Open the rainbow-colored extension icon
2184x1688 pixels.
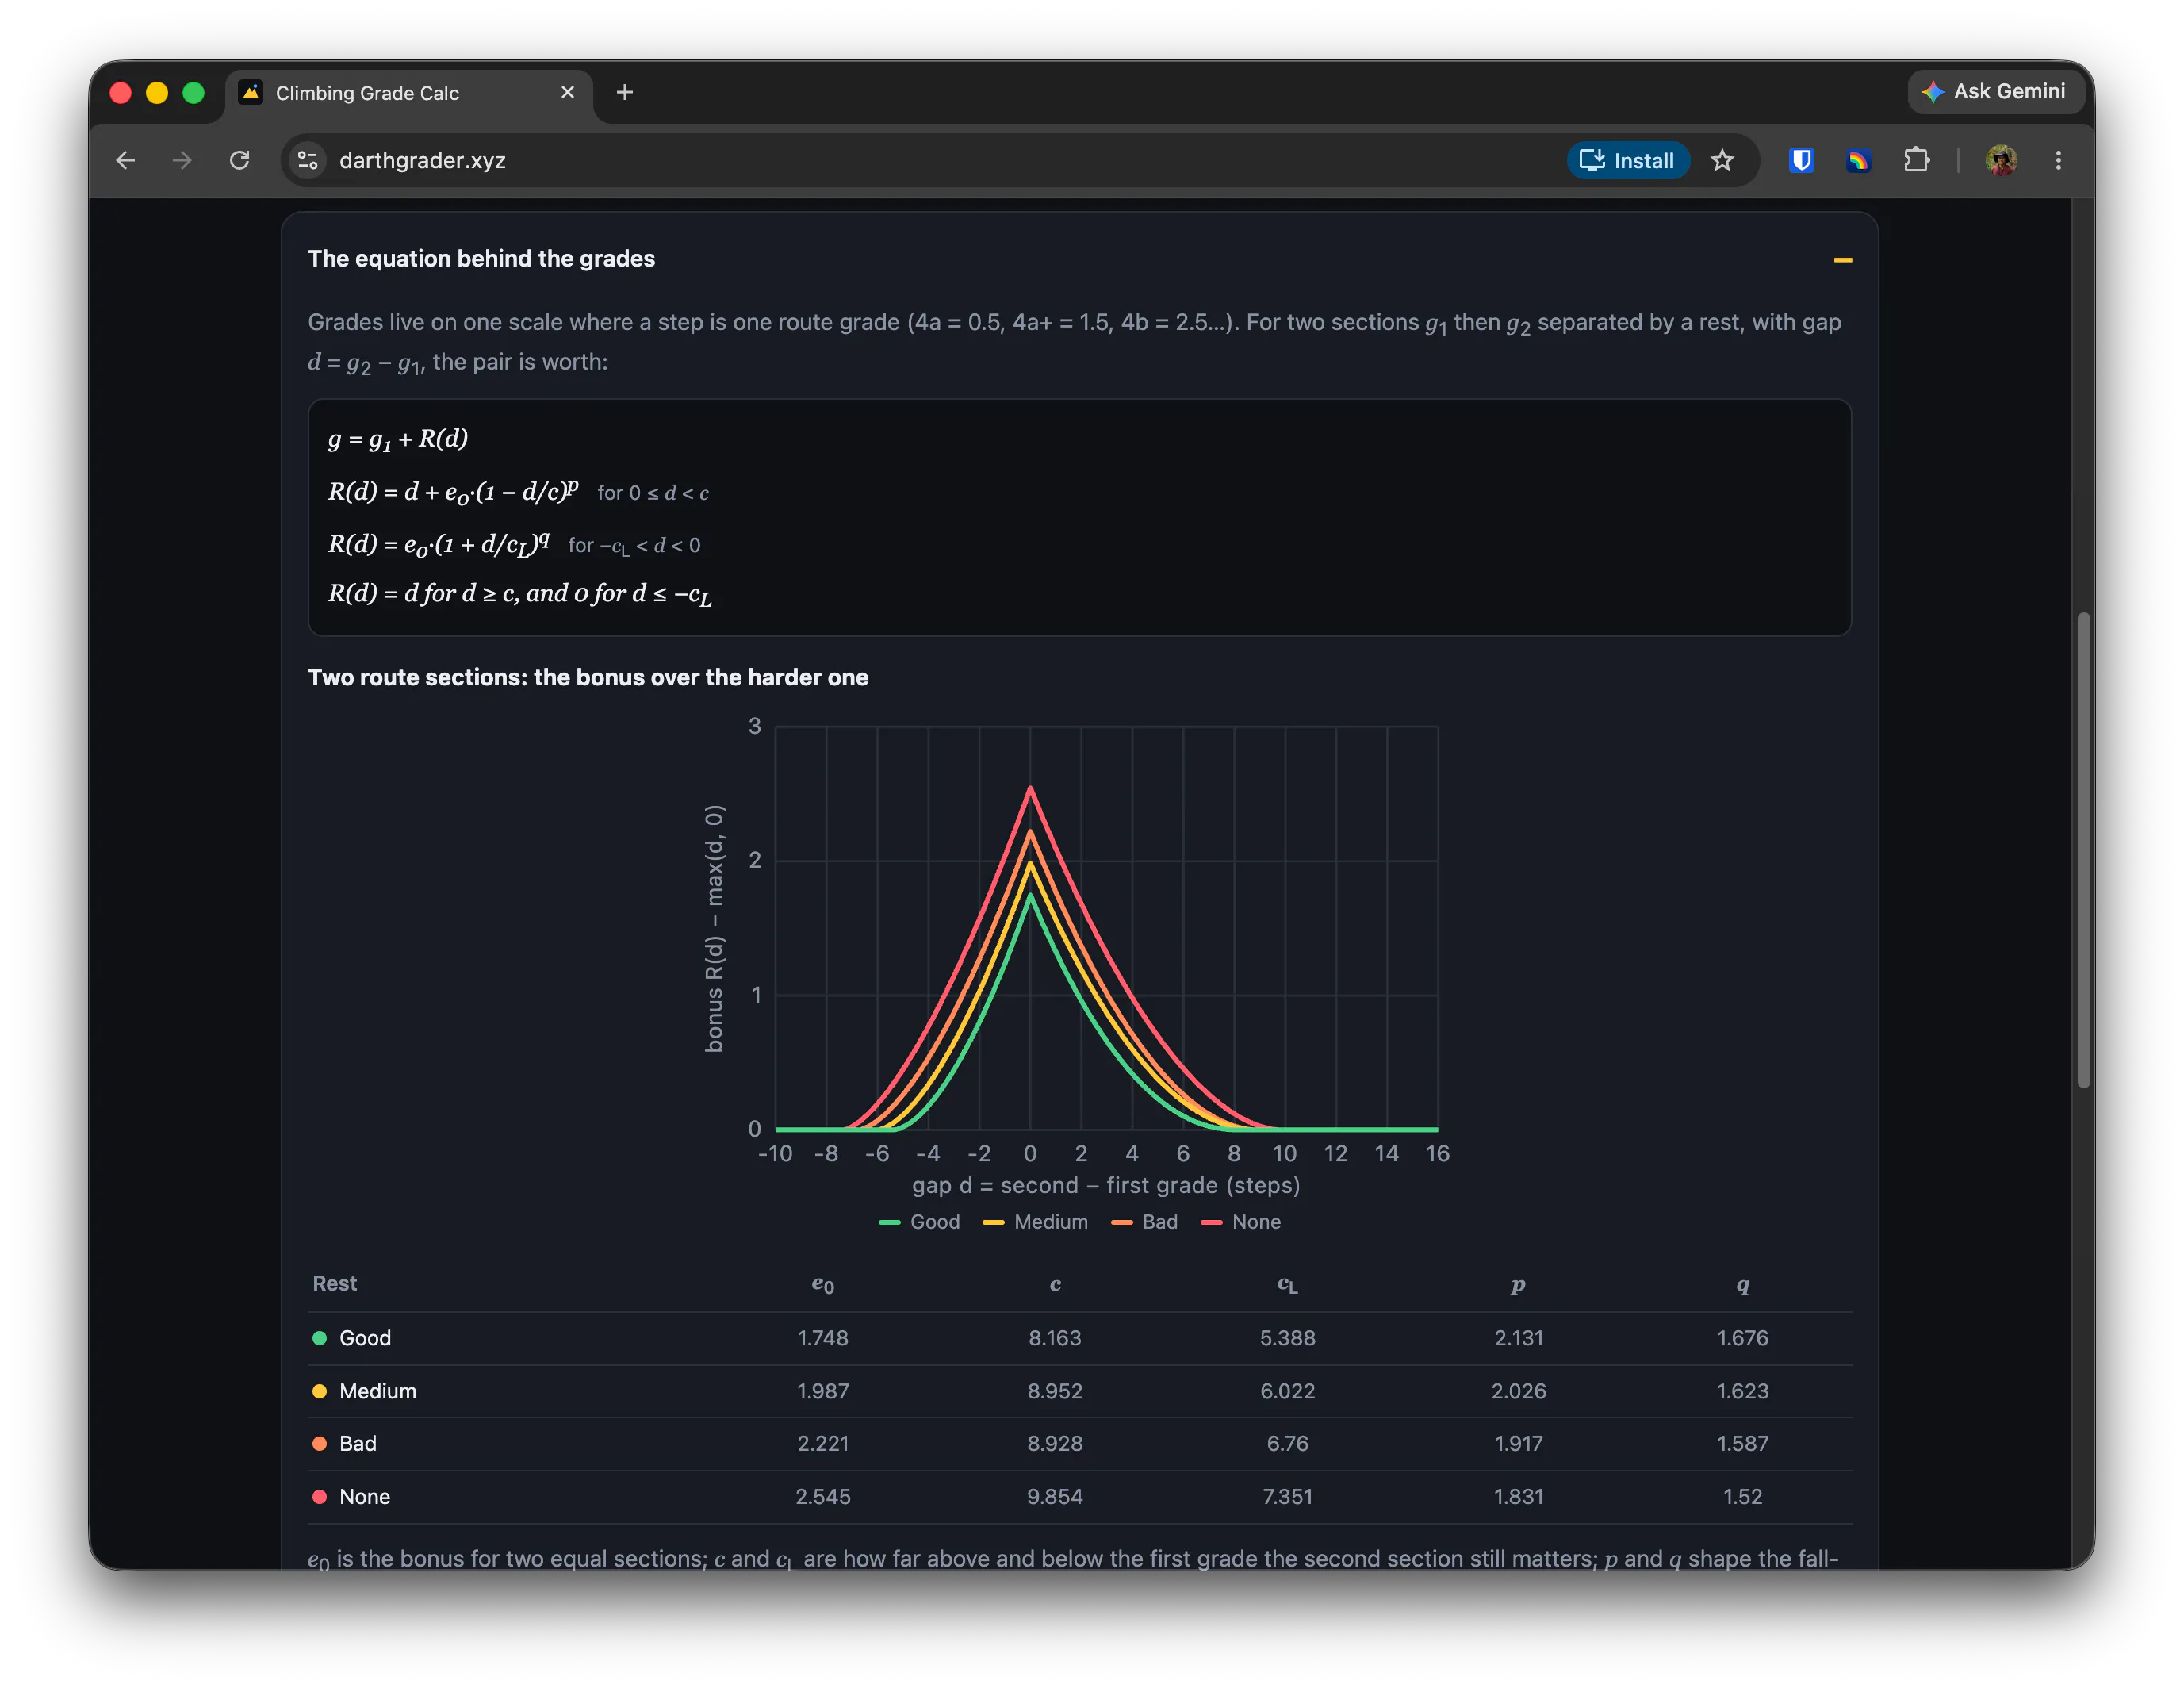tap(1858, 160)
